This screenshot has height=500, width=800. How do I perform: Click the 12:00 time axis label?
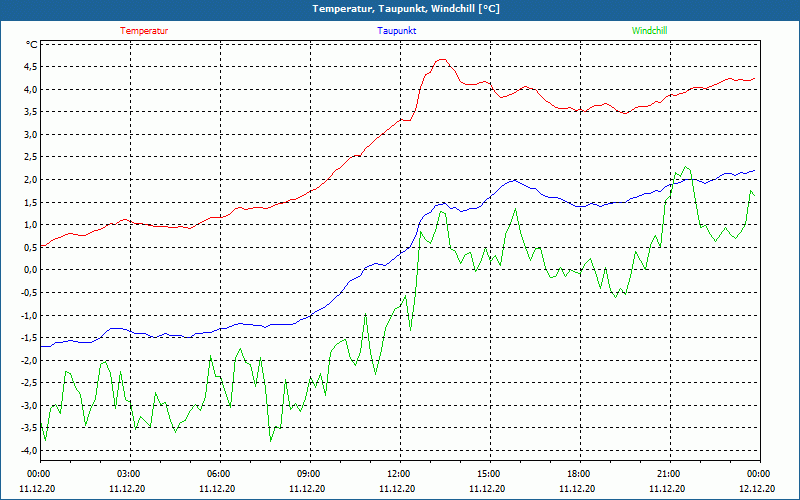[397, 474]
